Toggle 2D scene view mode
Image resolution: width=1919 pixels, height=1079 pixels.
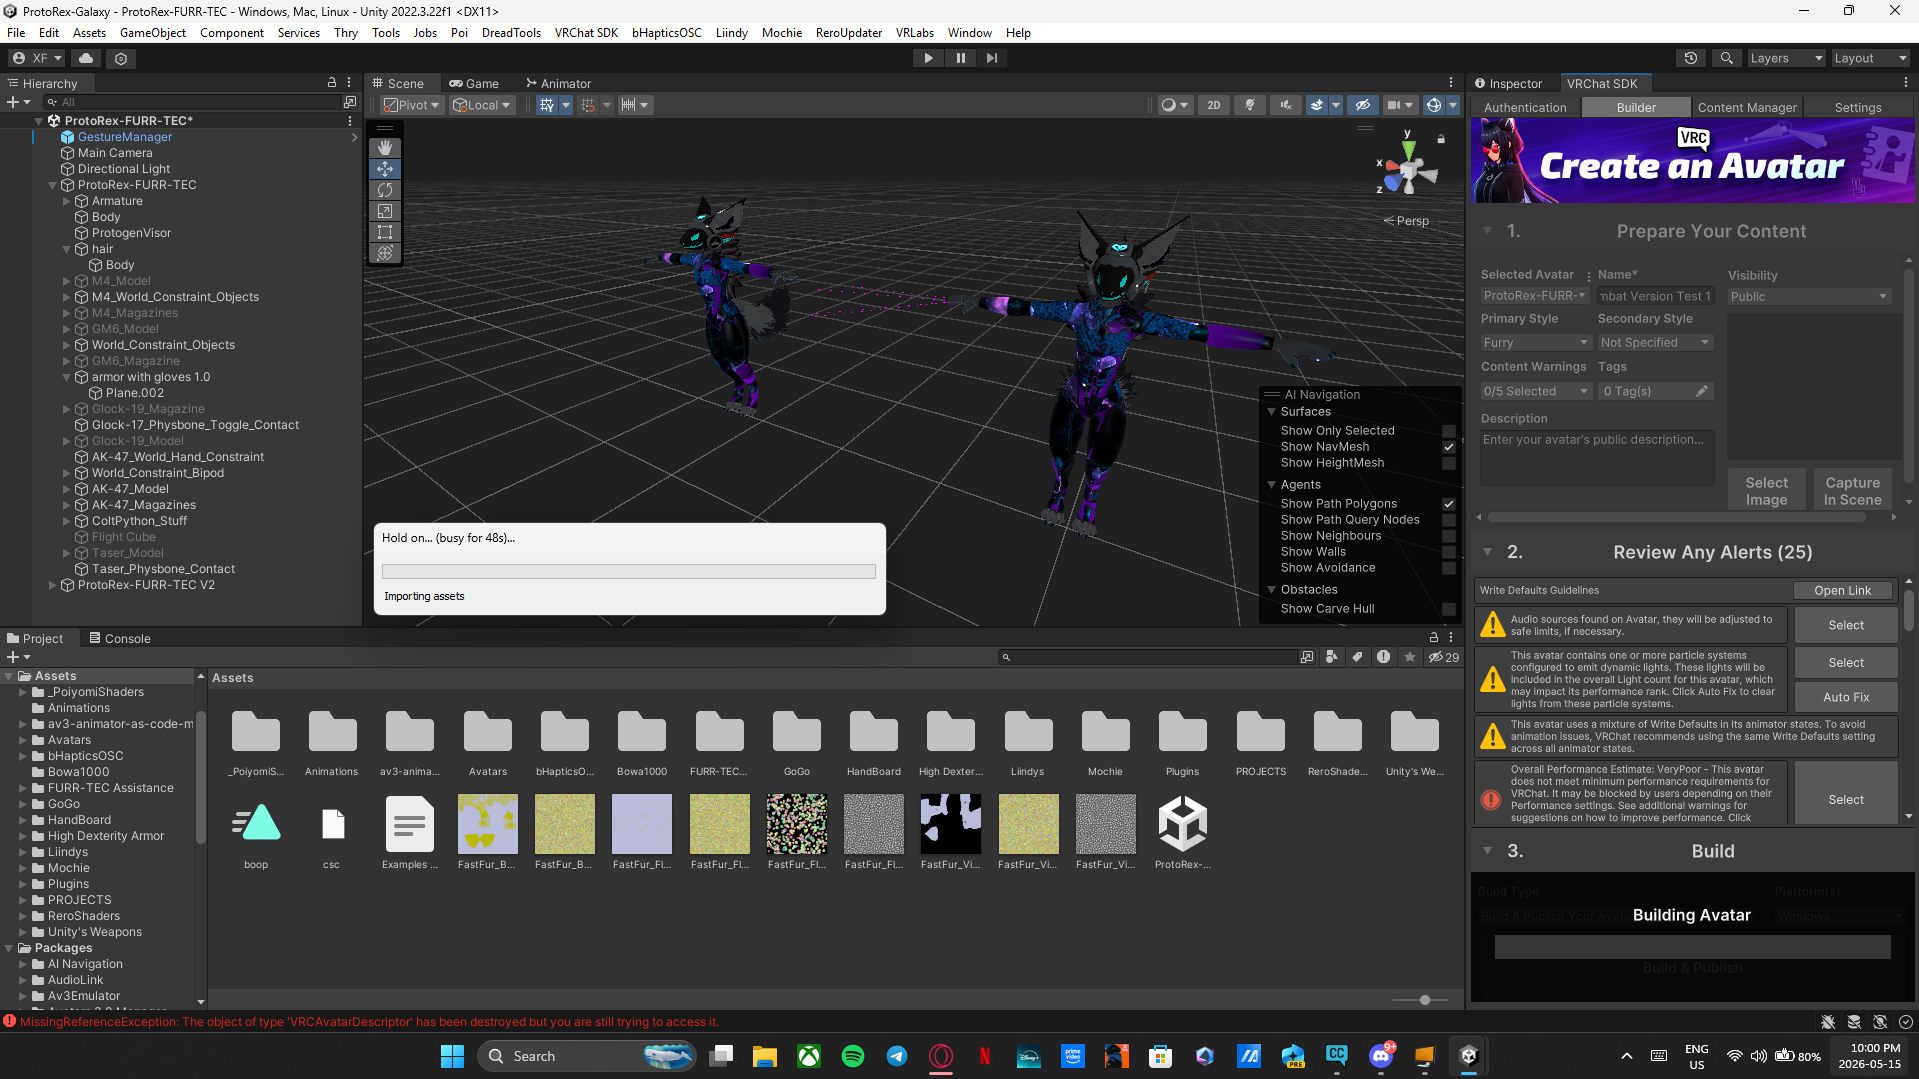click(x=1213, y=105)
